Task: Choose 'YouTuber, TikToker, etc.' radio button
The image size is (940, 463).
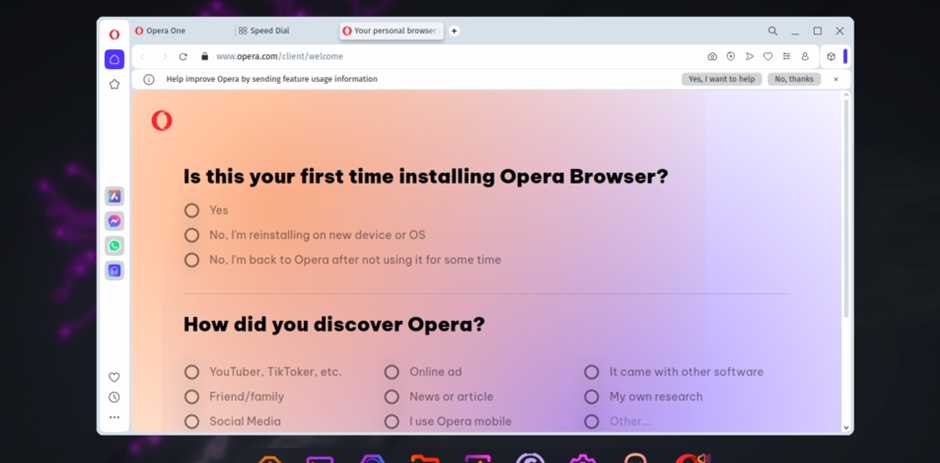Action: coord(192,372)
